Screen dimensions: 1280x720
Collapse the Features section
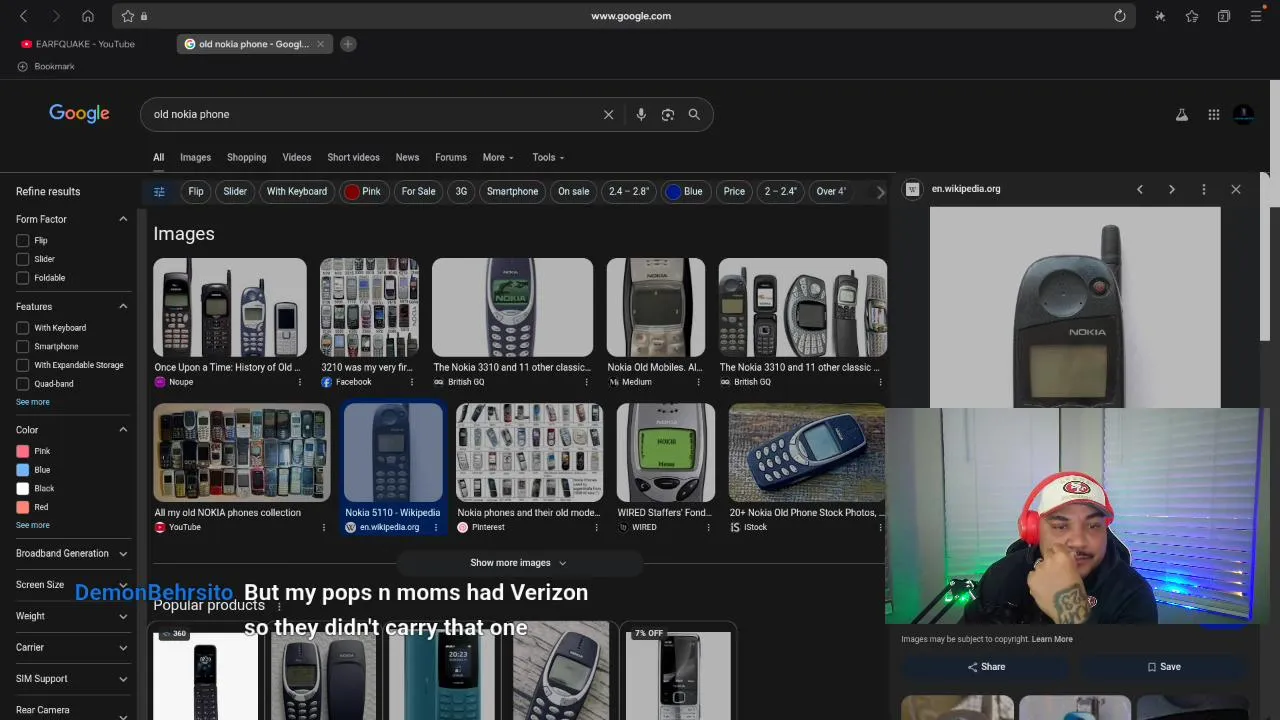tap(123, 307)
